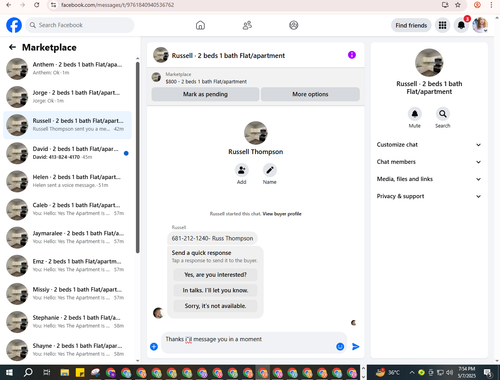This screenshot has height=380, width=500.
Task: Add people to Russell Thompson chat
Action: pos(241,170)
